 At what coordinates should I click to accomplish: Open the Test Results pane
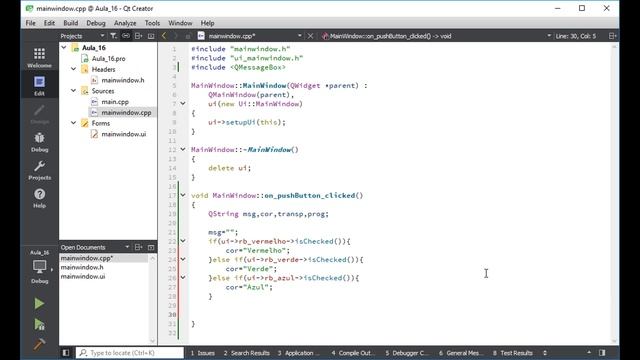click(x=513, y=353)
